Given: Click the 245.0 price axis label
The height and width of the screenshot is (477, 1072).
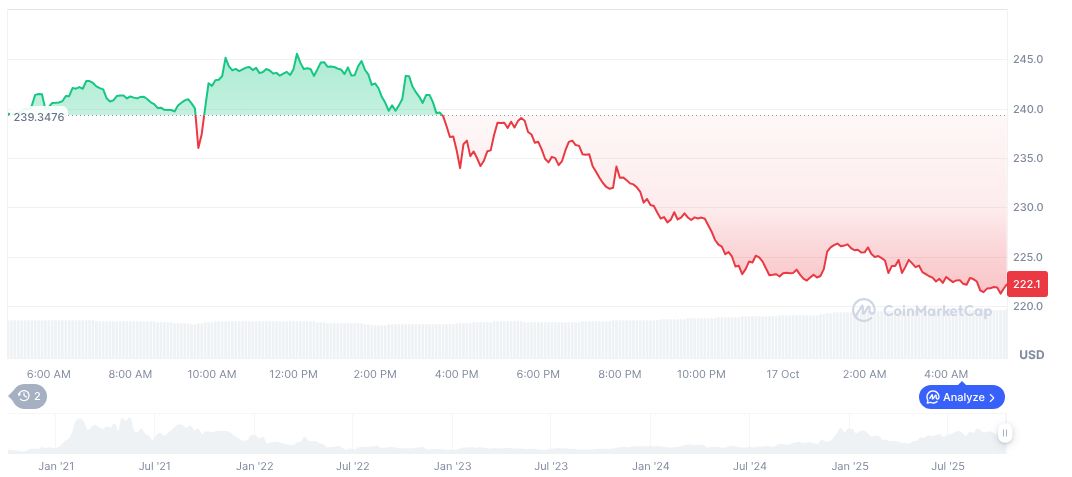Looking at the screenshot, I should [1029, 60].
